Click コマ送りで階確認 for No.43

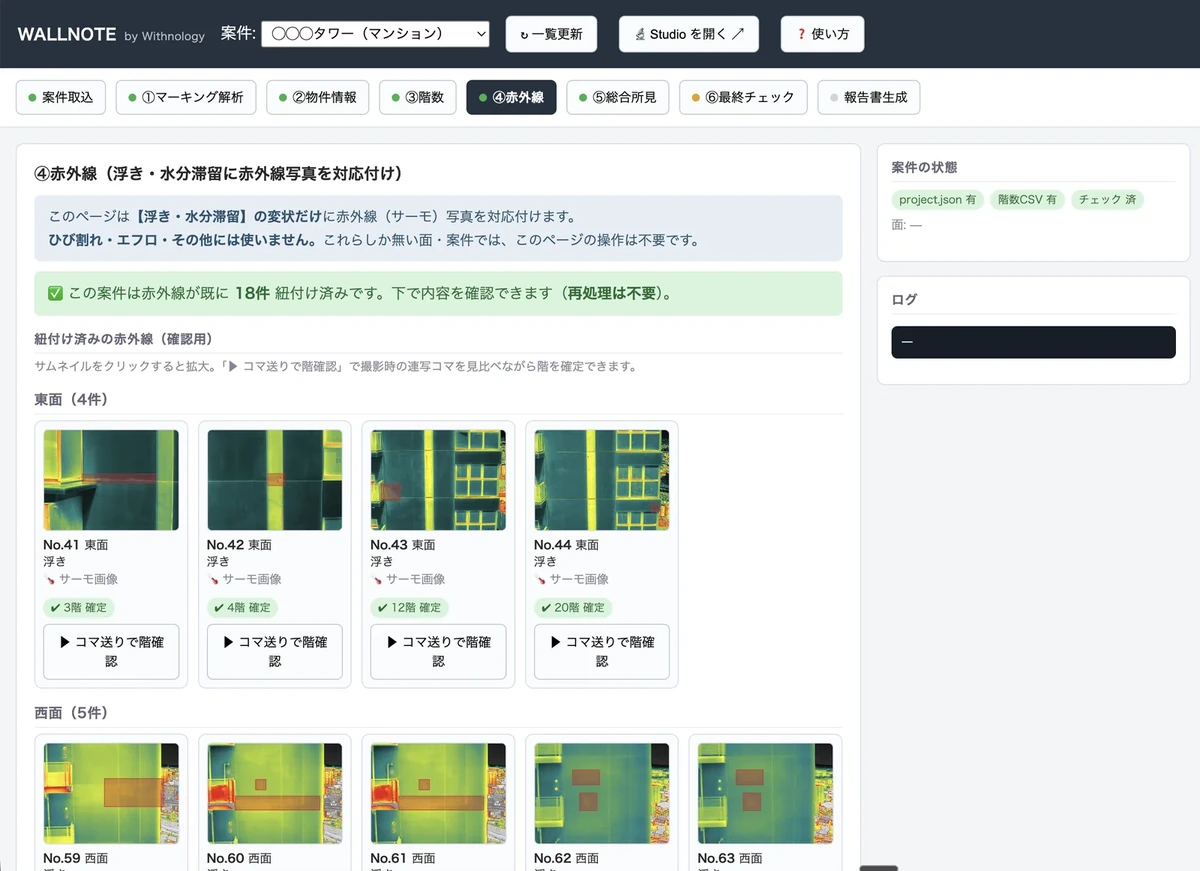[x=438, y=652]
